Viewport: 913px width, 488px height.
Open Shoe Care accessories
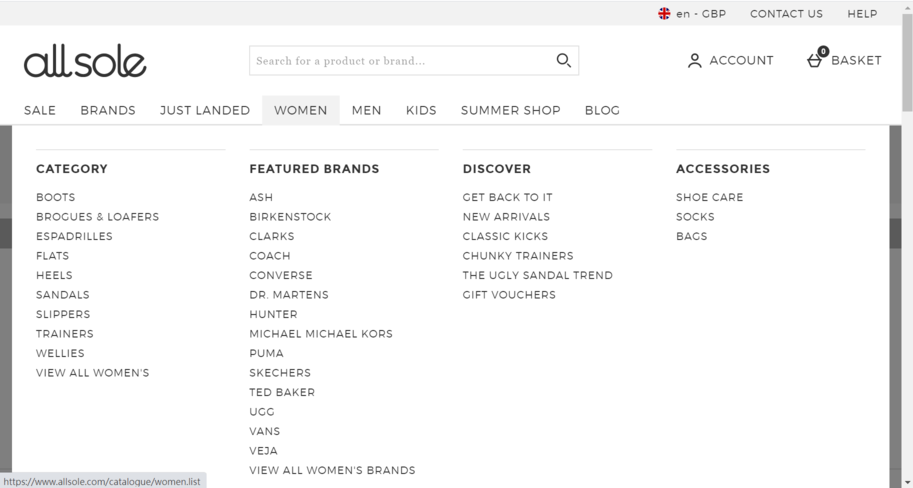709,197
